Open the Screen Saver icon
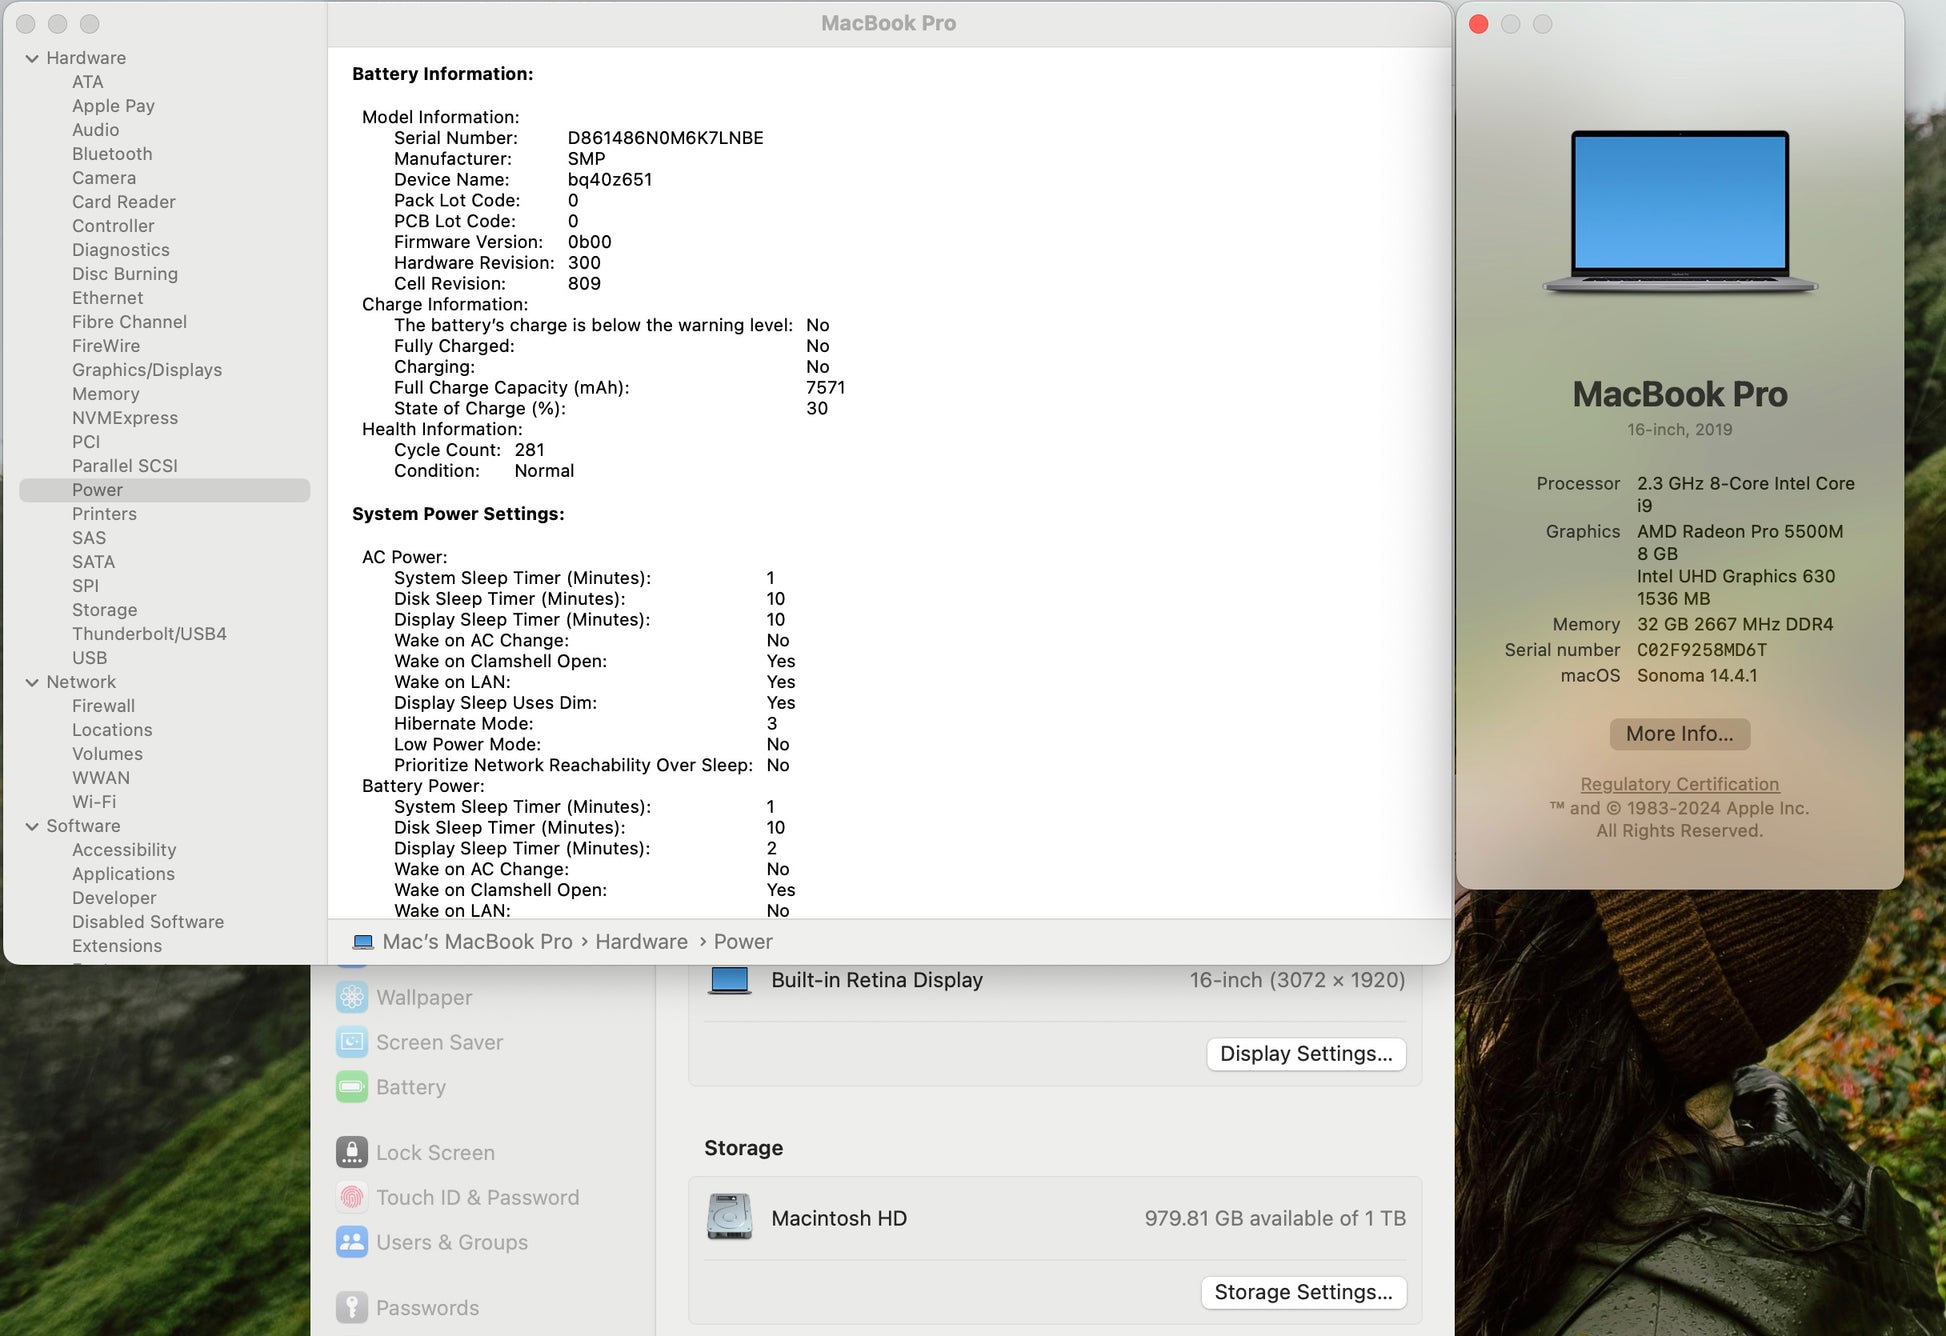The width and height of the screenshot is (1946, 1336). tap(351, 1042)
